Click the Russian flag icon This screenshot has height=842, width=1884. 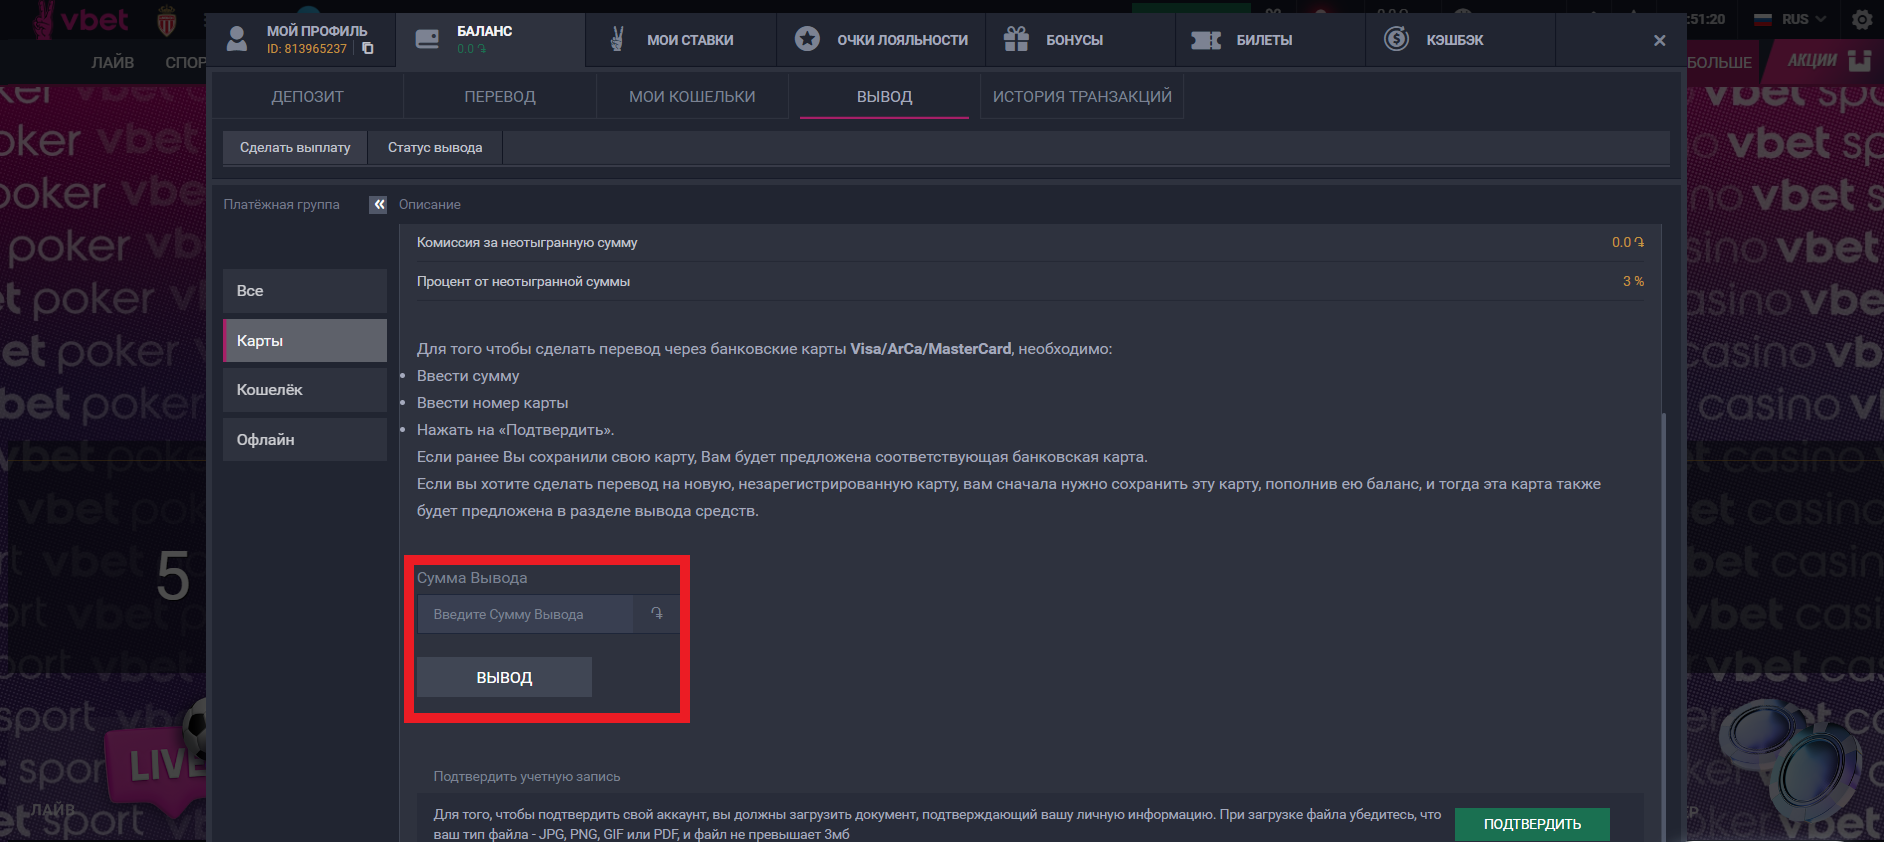click(1763, 19)
